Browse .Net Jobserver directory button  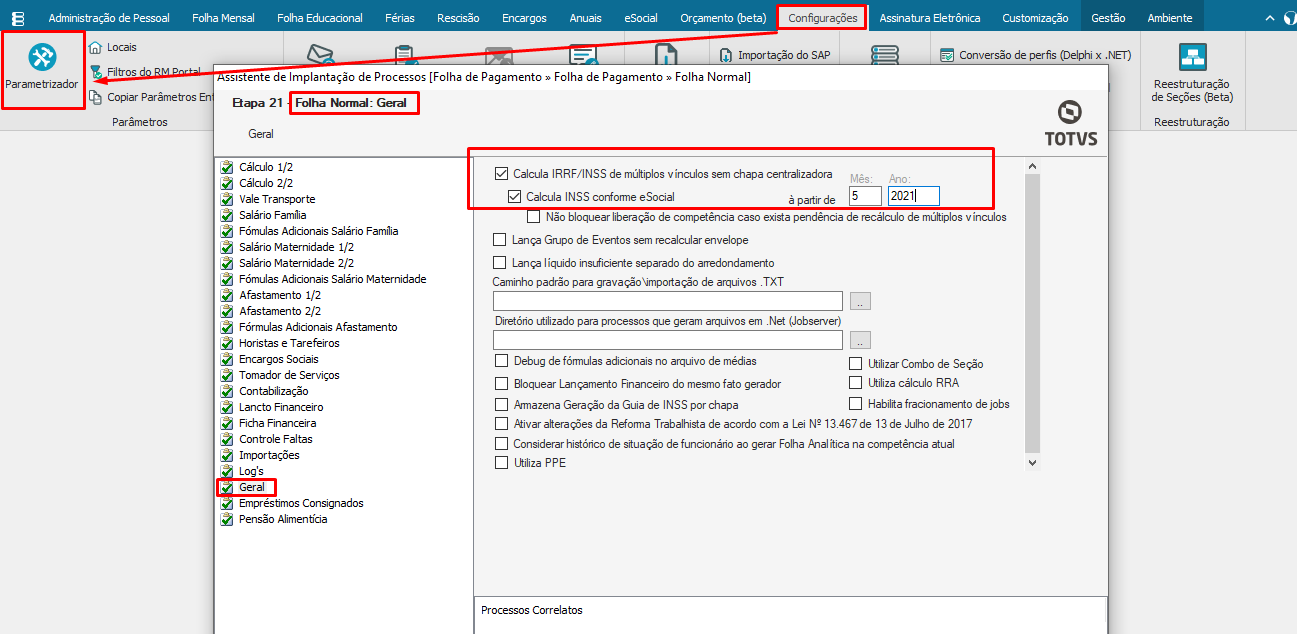pos(861,340)
